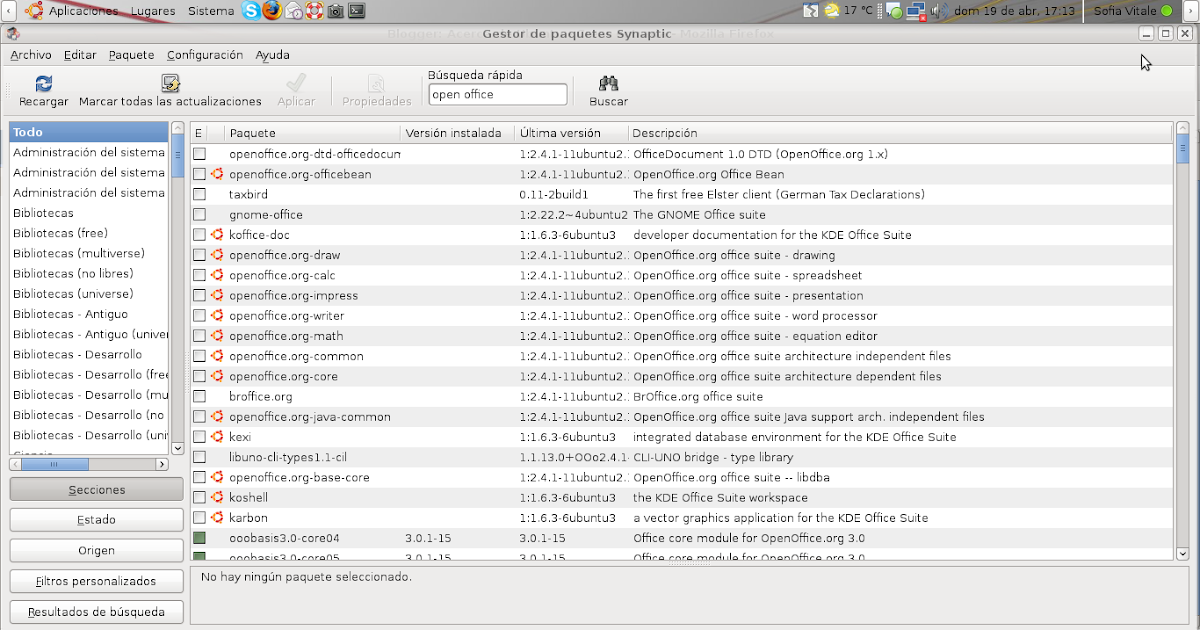Collapse top panel with left hide arrow
1200x630 pixels.
(6, 11)
